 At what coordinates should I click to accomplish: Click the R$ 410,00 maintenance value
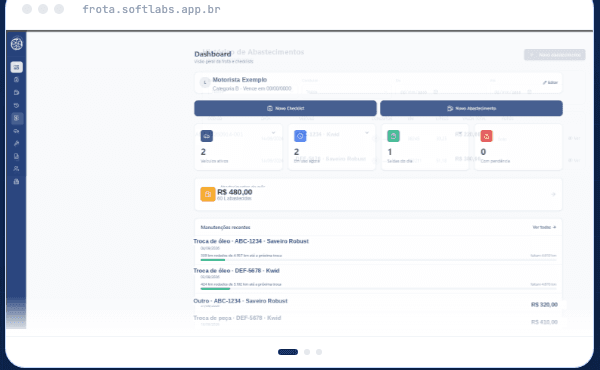pyautogui.click(x=544, y=322)
